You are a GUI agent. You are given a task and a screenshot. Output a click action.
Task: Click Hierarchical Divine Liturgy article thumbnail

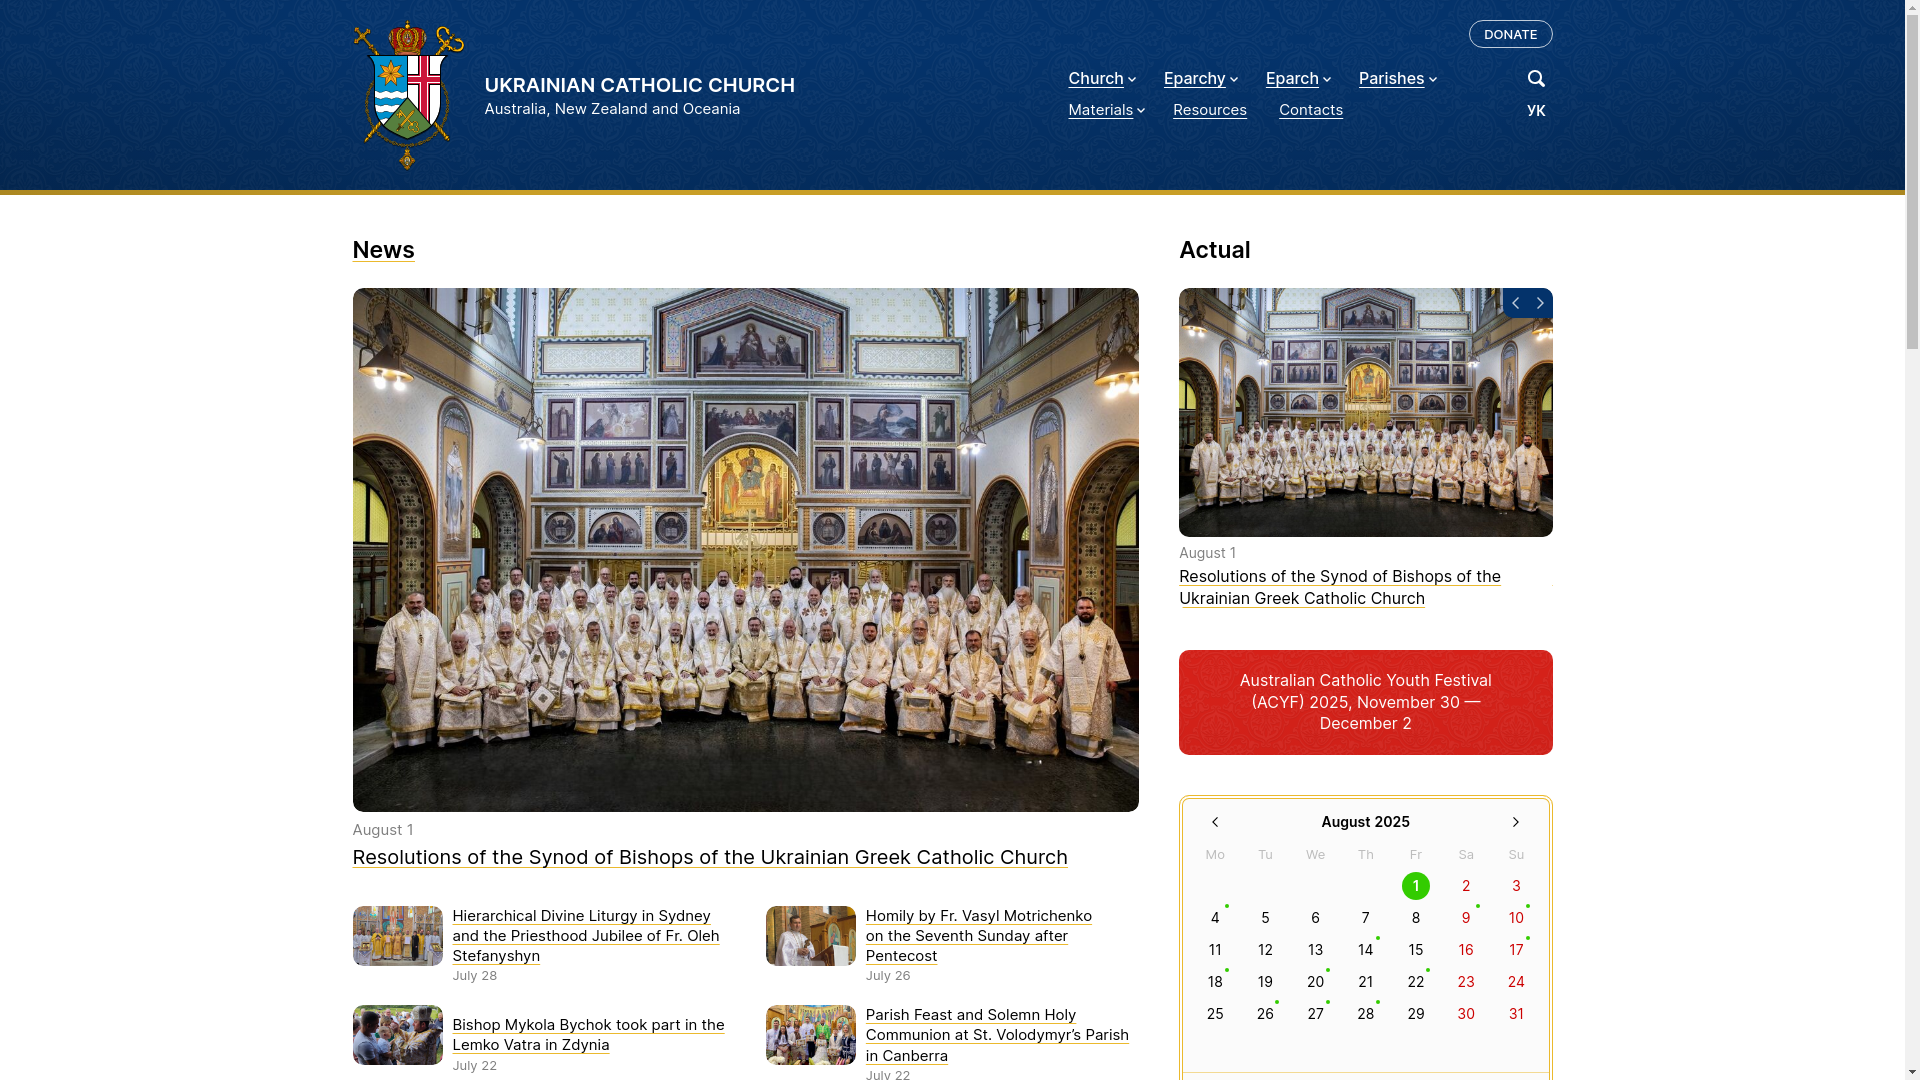point(397,936)
